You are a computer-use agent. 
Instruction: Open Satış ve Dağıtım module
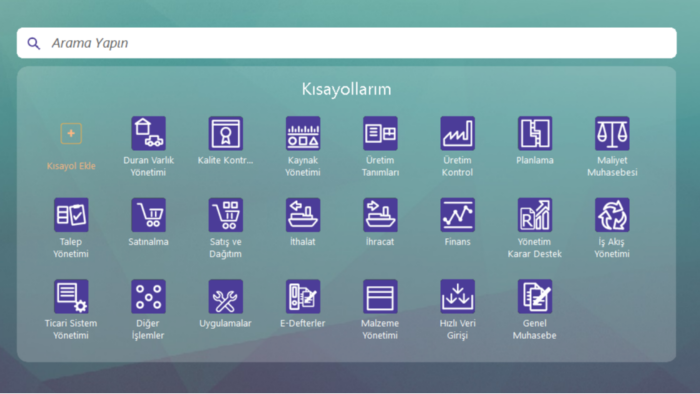225,215
